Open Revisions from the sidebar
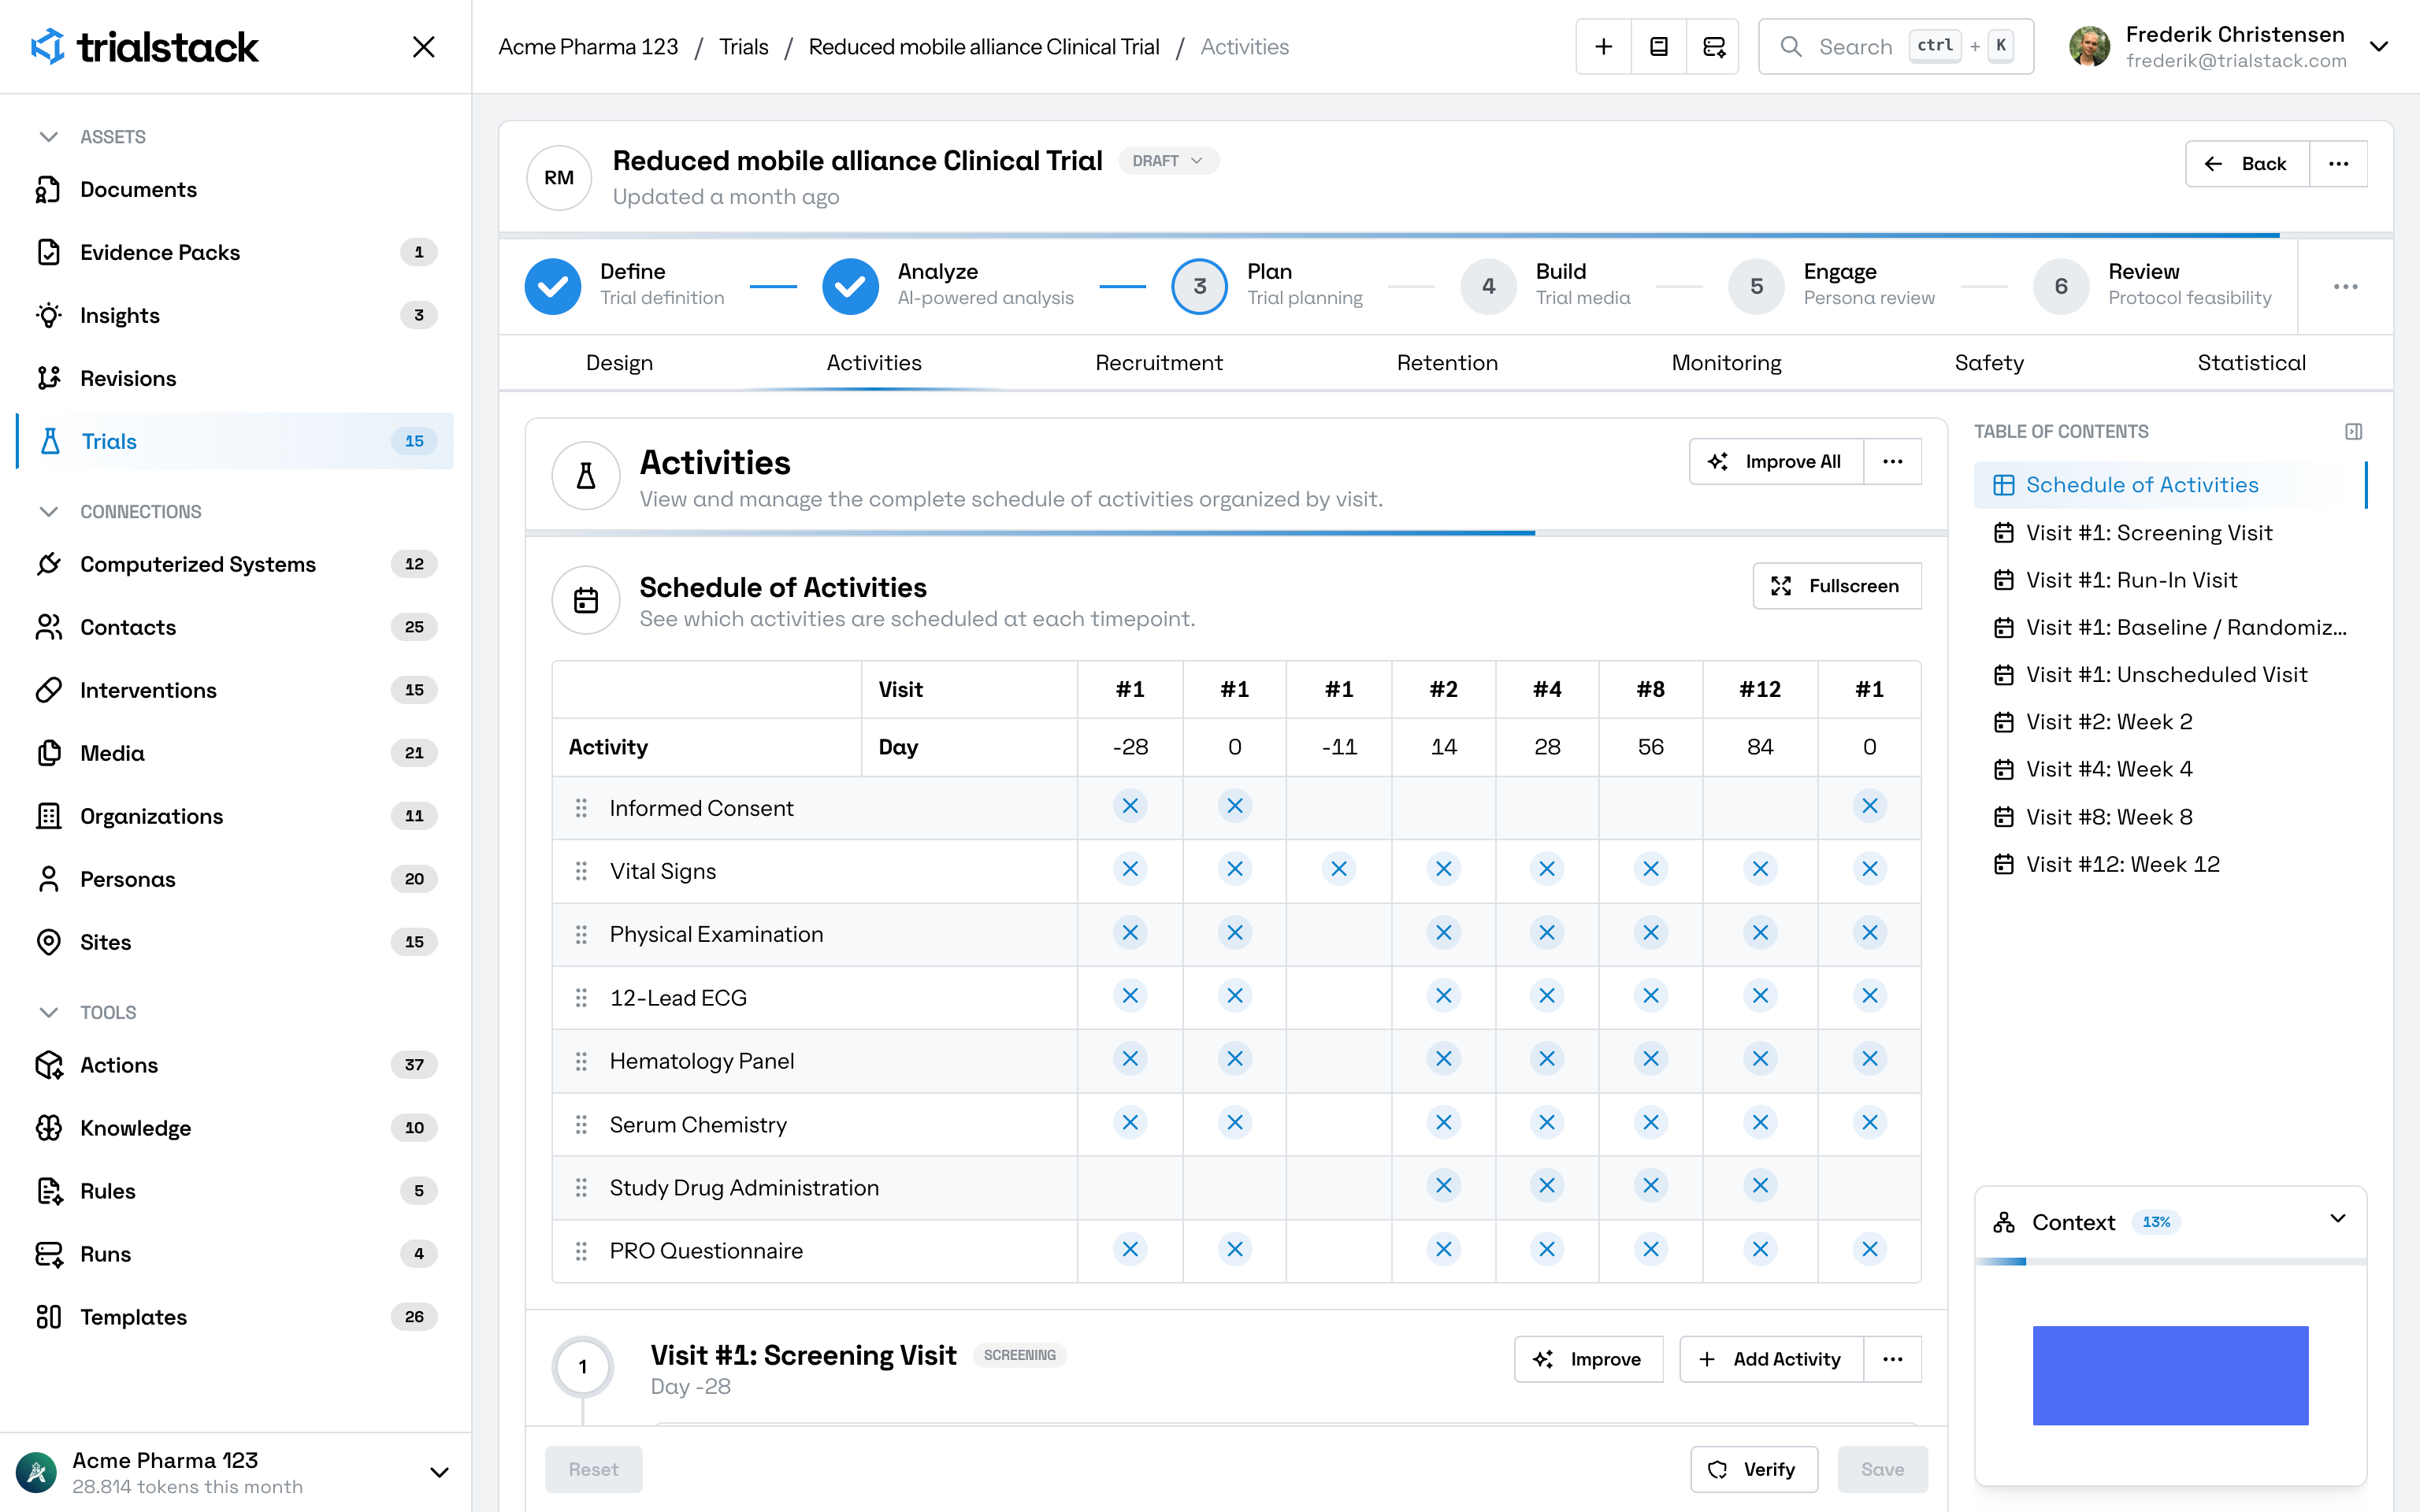 pos(235,378)
